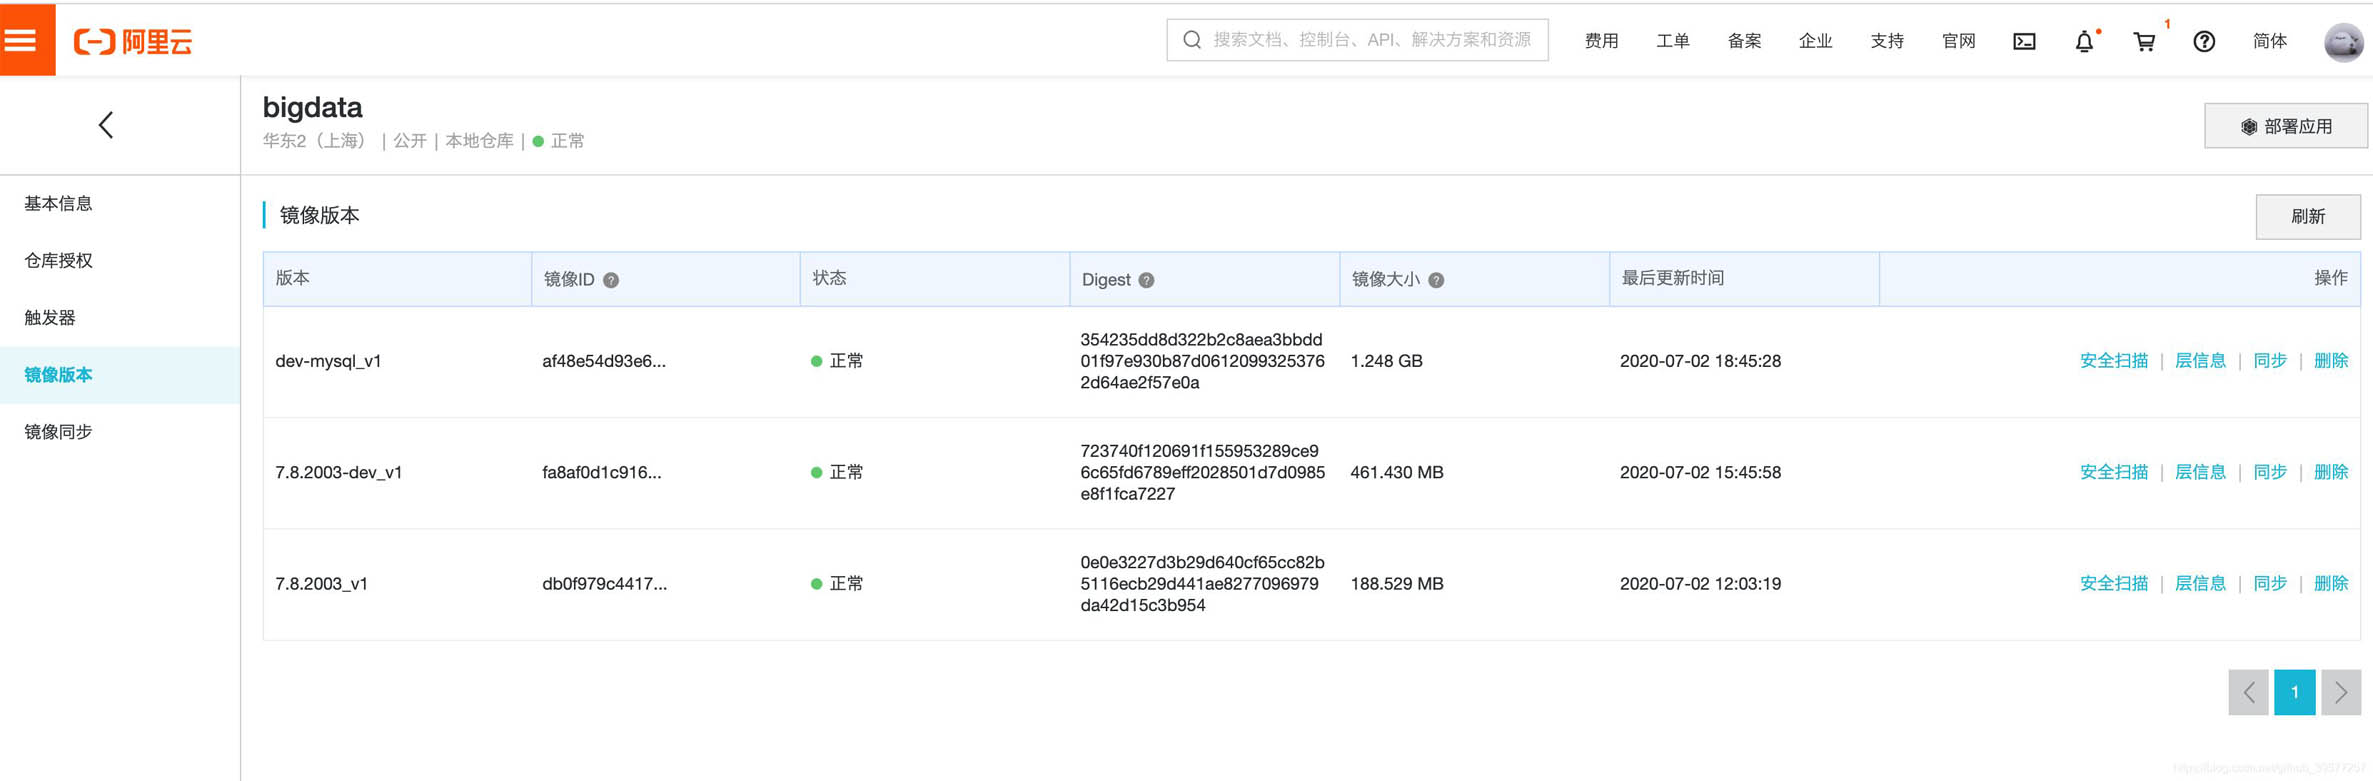The width and height of the screenshot is (2373, 781).
Task: Go to next page arrow
Action: tap(2341, 692)
